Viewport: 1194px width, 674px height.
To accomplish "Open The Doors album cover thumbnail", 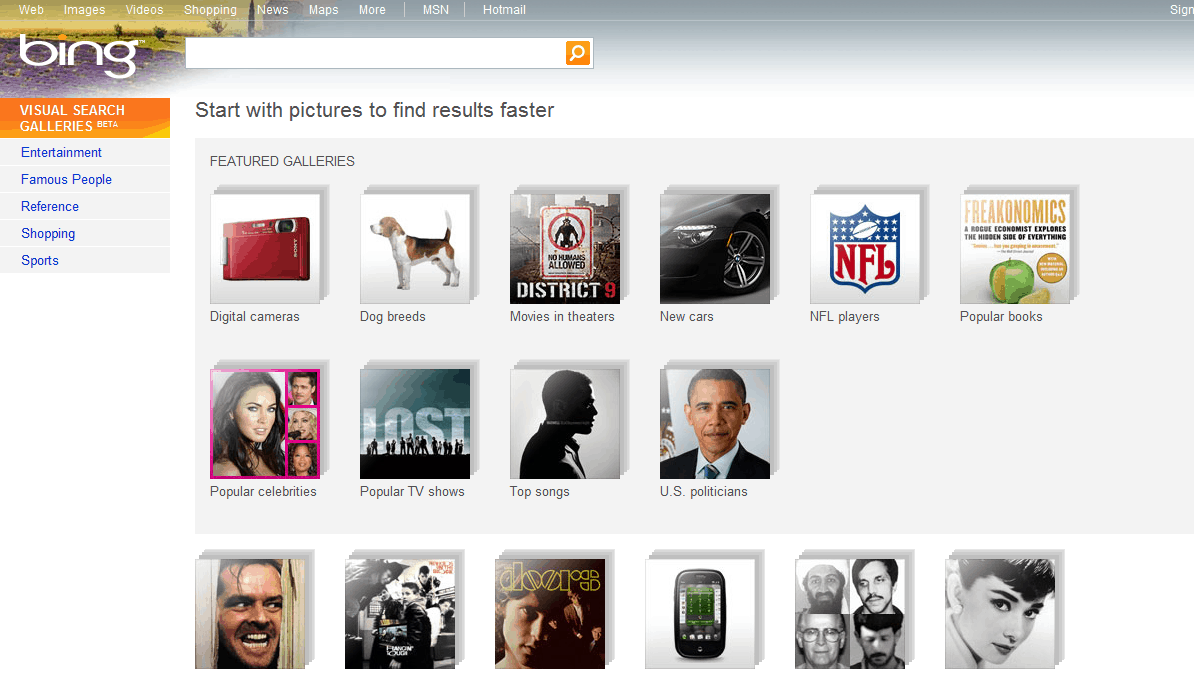I will click(550, 614).
